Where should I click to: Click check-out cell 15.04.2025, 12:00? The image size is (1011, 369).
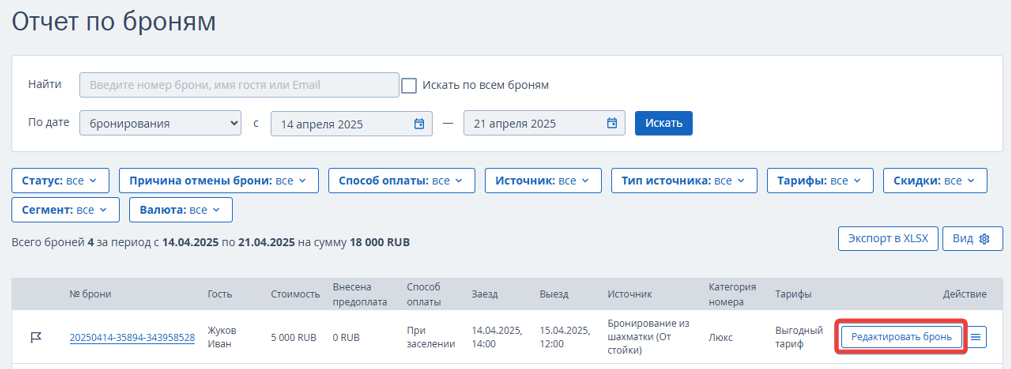tap(564, 337)
